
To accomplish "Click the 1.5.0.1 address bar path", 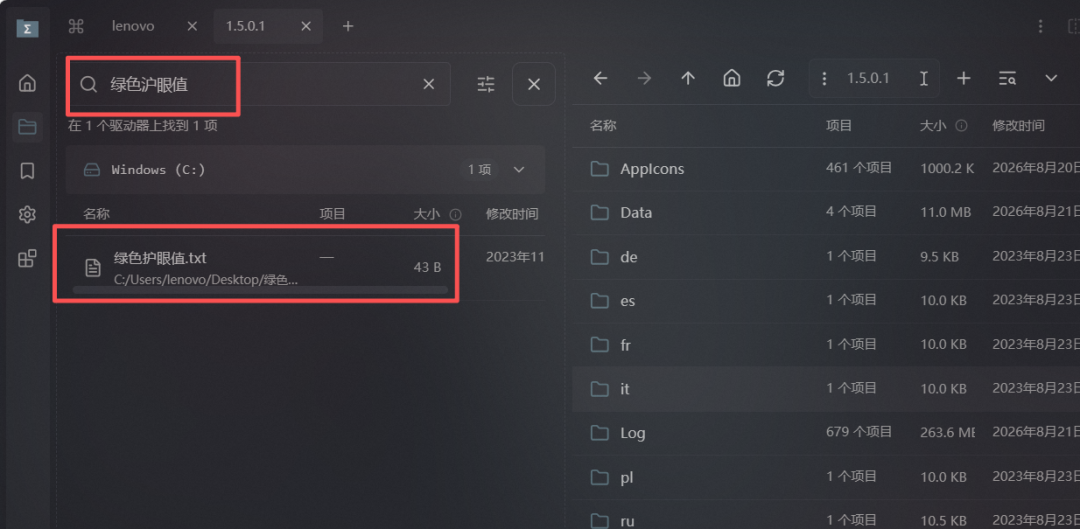I will click(x=868, y=79).
